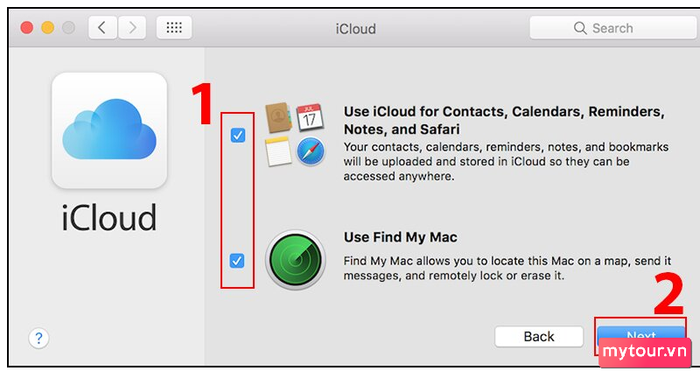Uncheck Use iCloud for Contacts, Calendars checkbox
Image resolution: width=700 pixels, height=378 pixels.
click(x=238, y=135)
